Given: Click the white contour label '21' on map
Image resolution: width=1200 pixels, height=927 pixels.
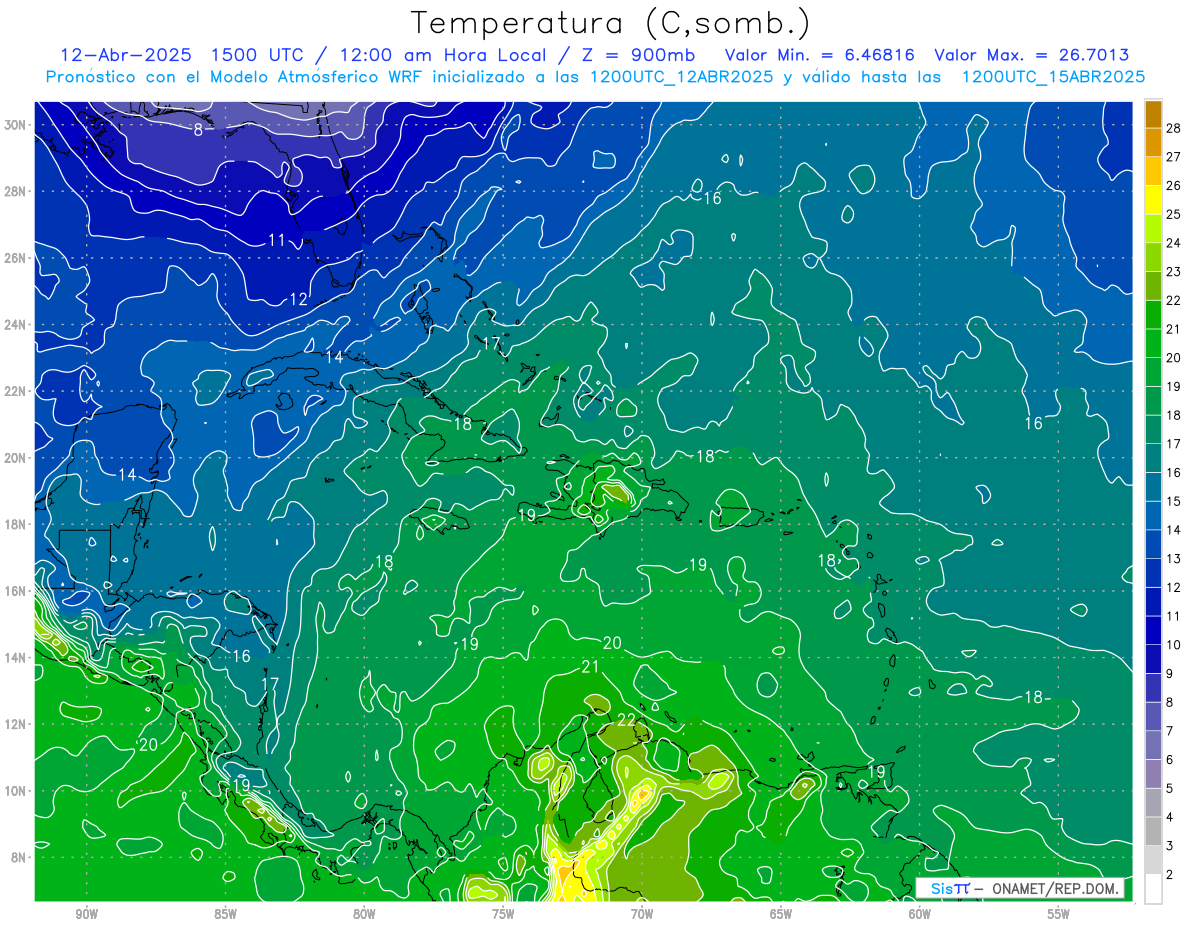Looking at the screenshot, I should coord(590,666).
